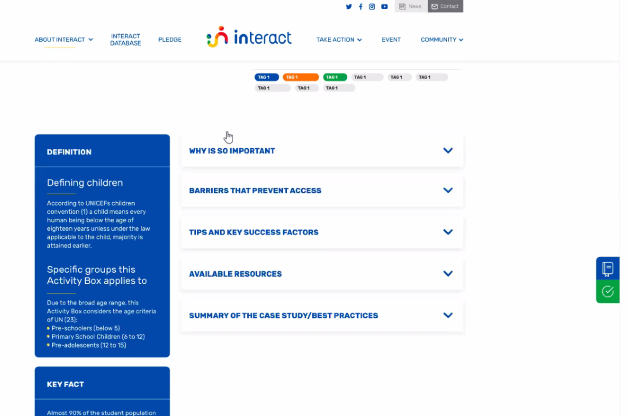Toggle the orange TAG 1 filter
Screen dimensions: 628x416
click(x=300, y=77)
